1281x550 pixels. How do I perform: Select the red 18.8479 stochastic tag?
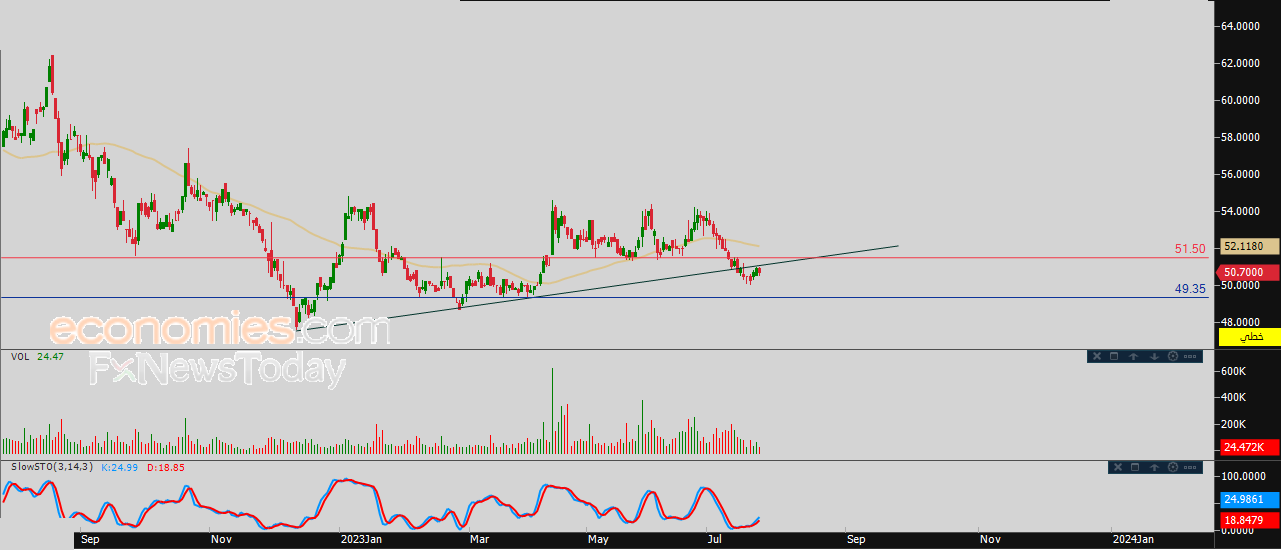click(x=1249, y=520)
